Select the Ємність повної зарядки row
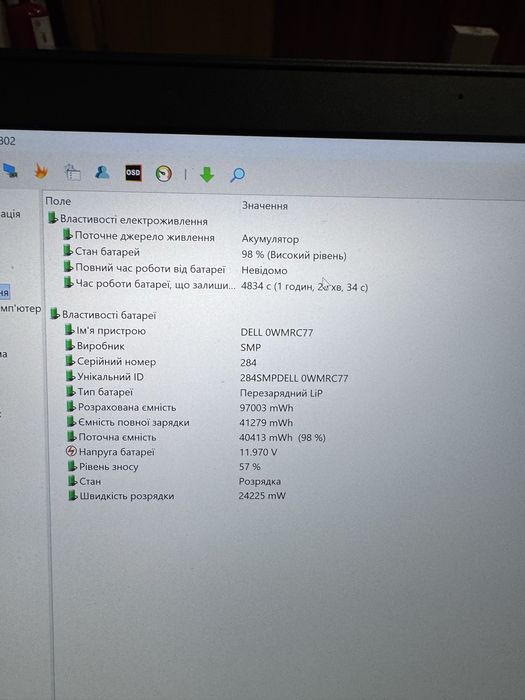Viewport: 525px width, 700px height. [129, 422]
